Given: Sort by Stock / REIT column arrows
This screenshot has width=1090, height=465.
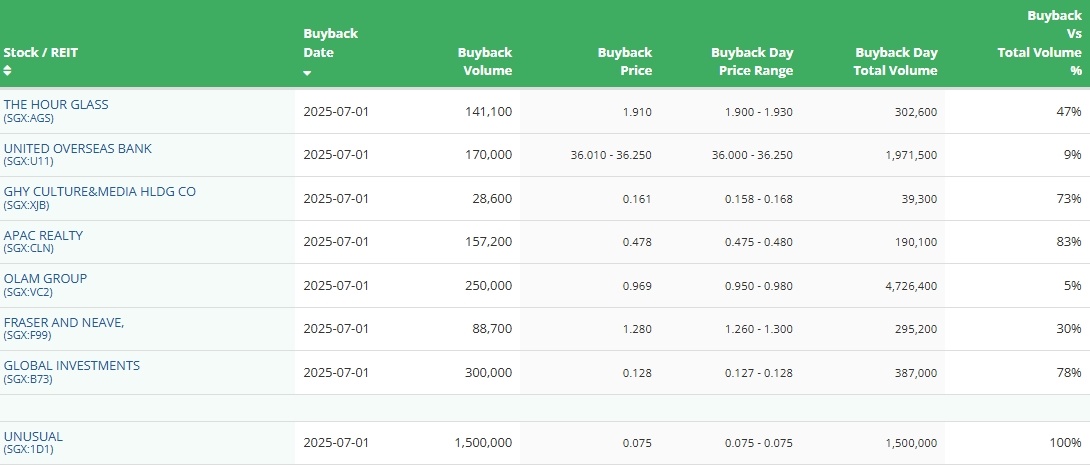Looking at the screenshot, I should 7,70.
